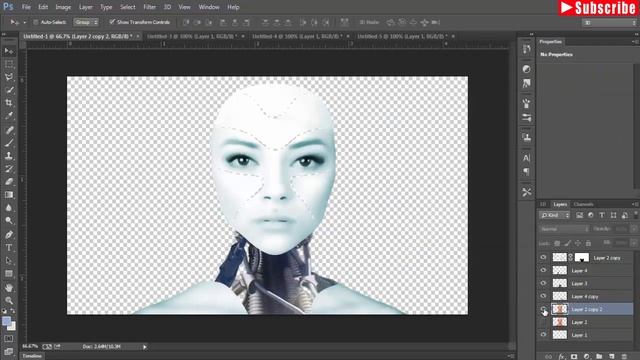Select the Path Selection tool
Screen dimensions: 640x360
click(9, 261)
